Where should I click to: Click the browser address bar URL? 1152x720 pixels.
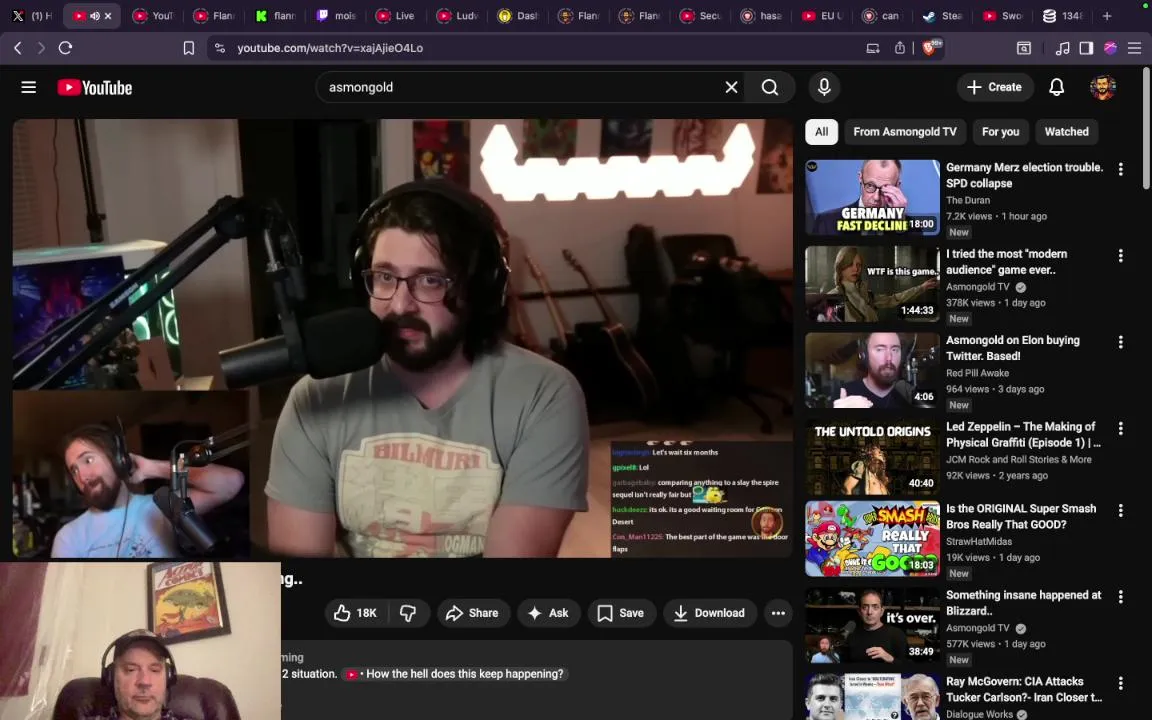pos(330,48)
